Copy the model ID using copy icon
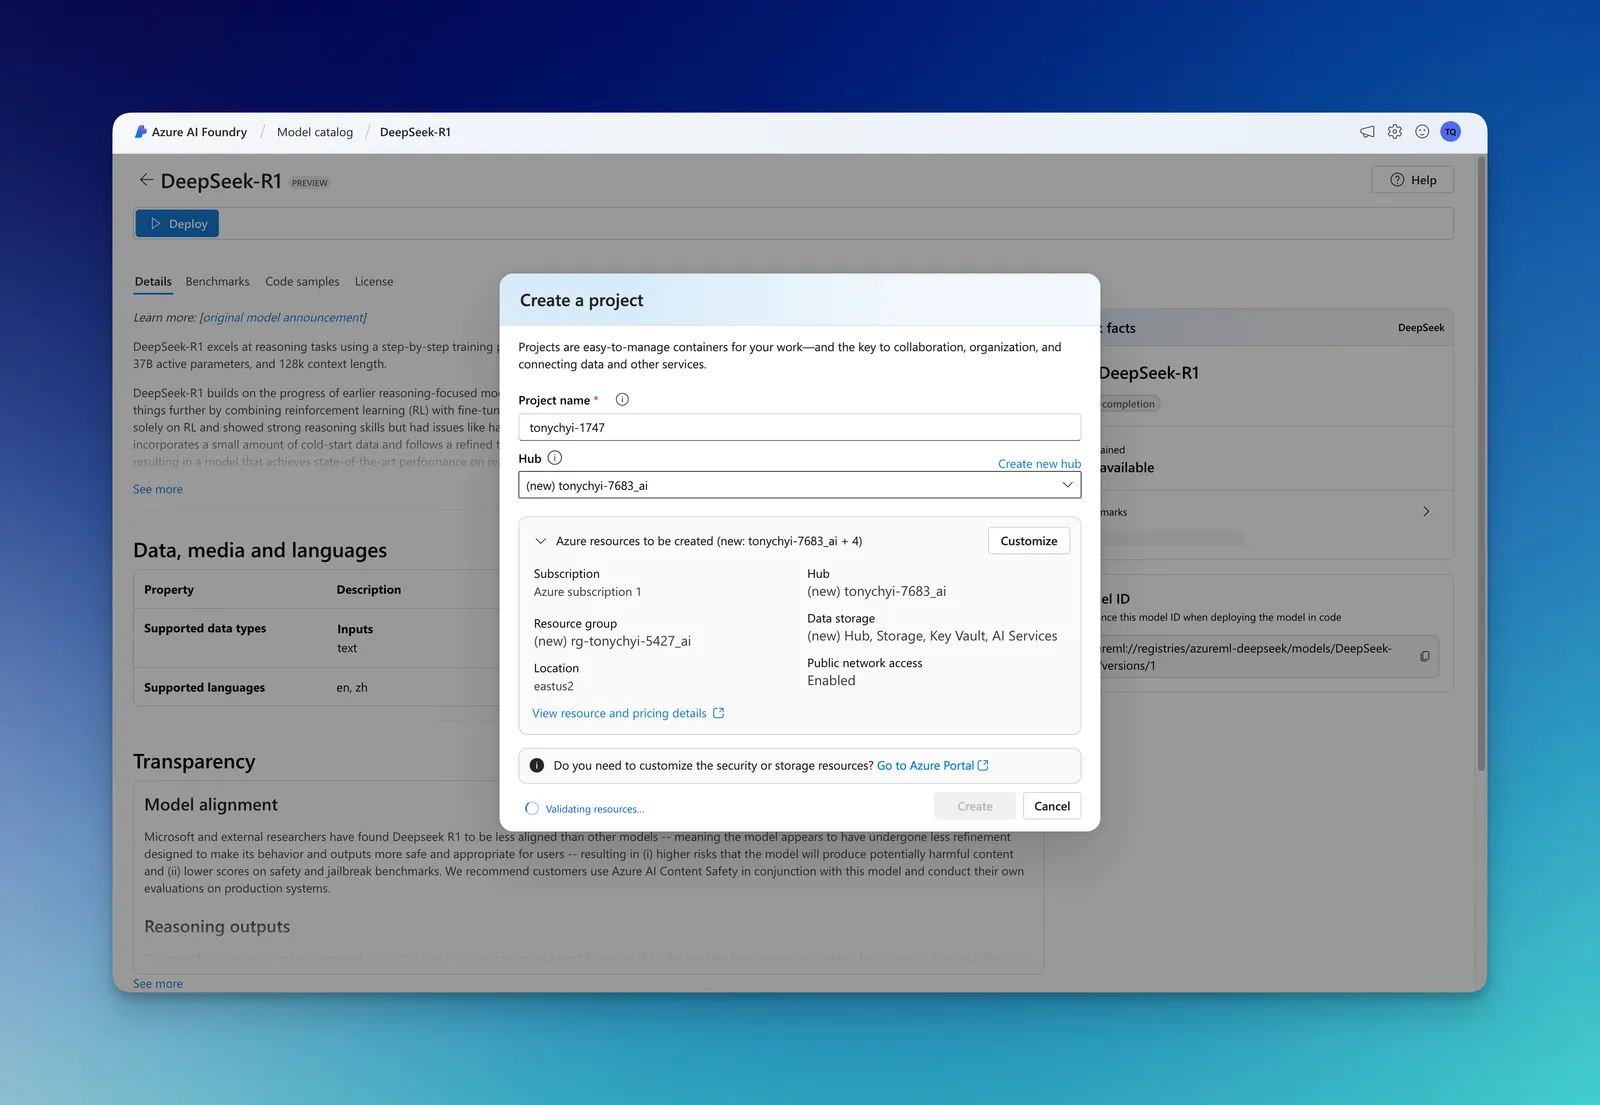 [1425, 657]
